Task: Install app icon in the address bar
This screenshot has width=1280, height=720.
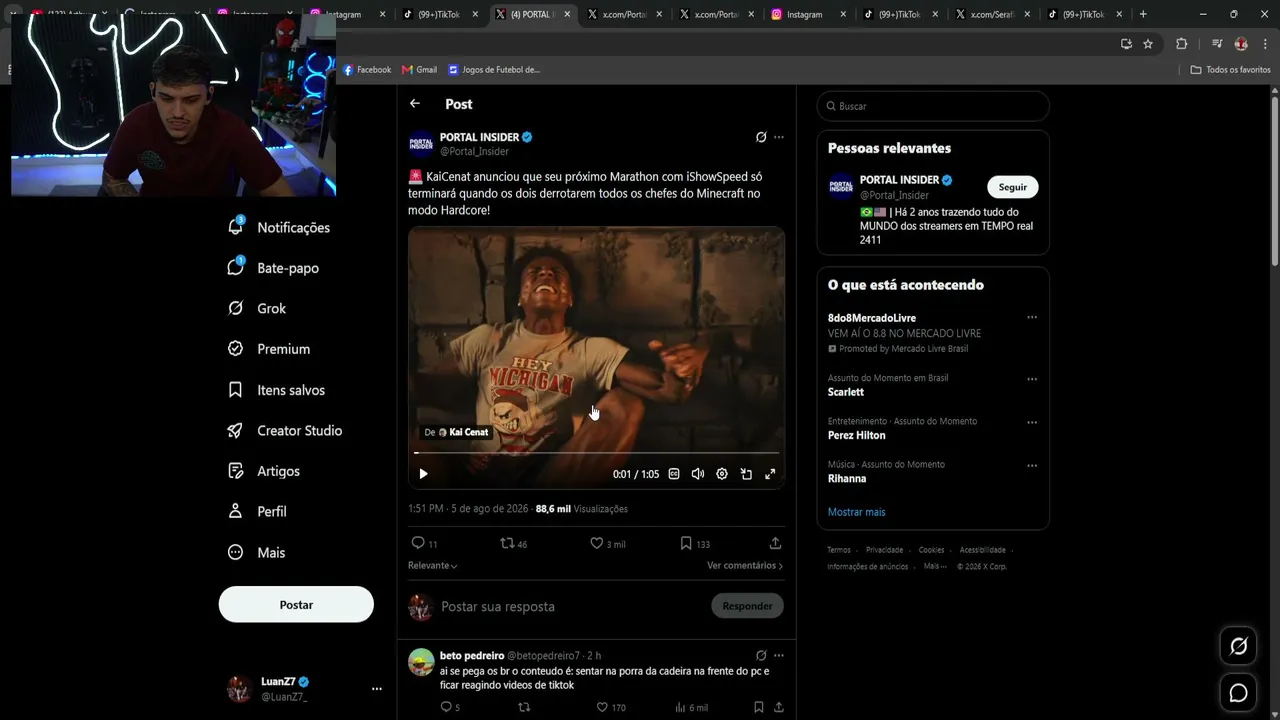Action: point(1126,44)
